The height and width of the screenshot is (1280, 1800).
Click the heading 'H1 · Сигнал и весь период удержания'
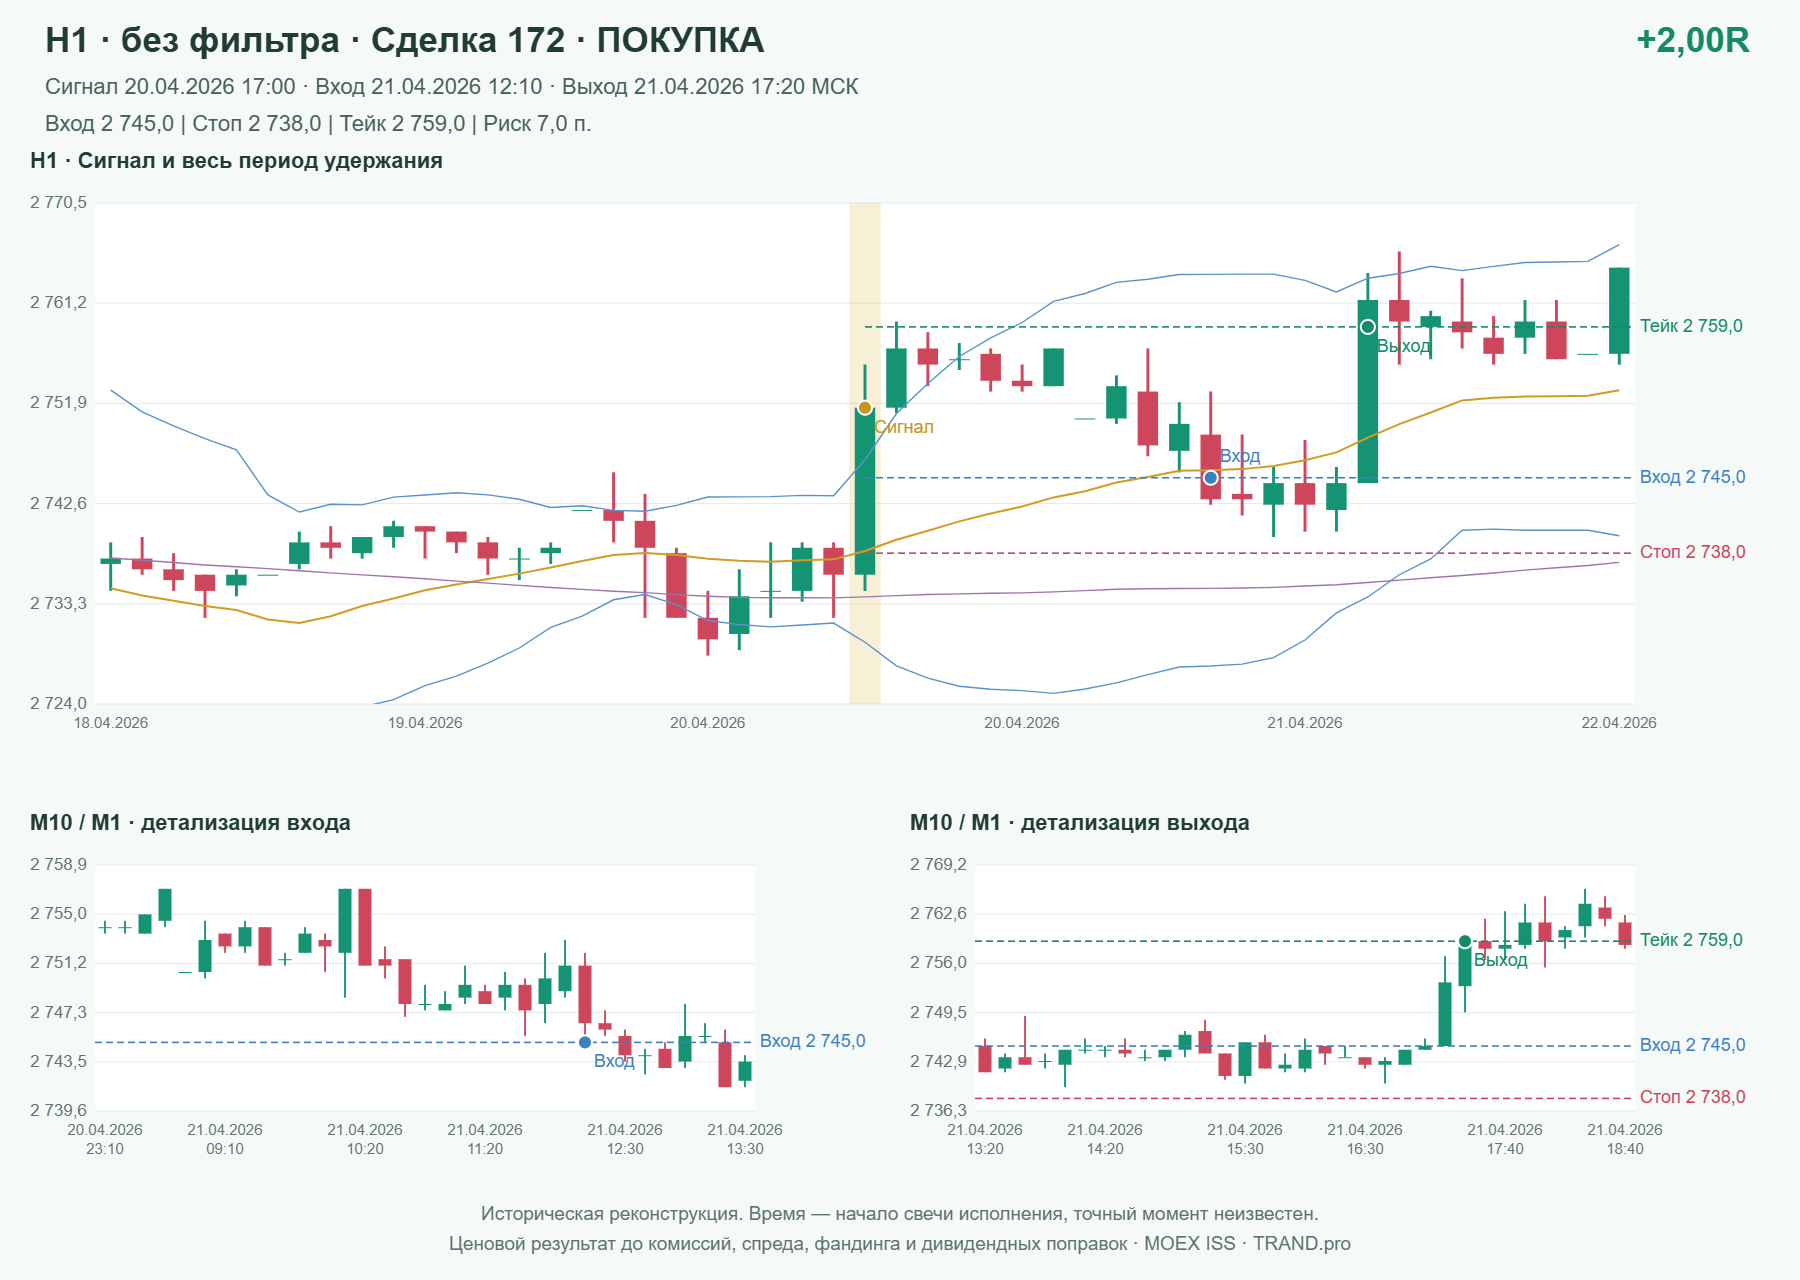[x=236, y=161]
